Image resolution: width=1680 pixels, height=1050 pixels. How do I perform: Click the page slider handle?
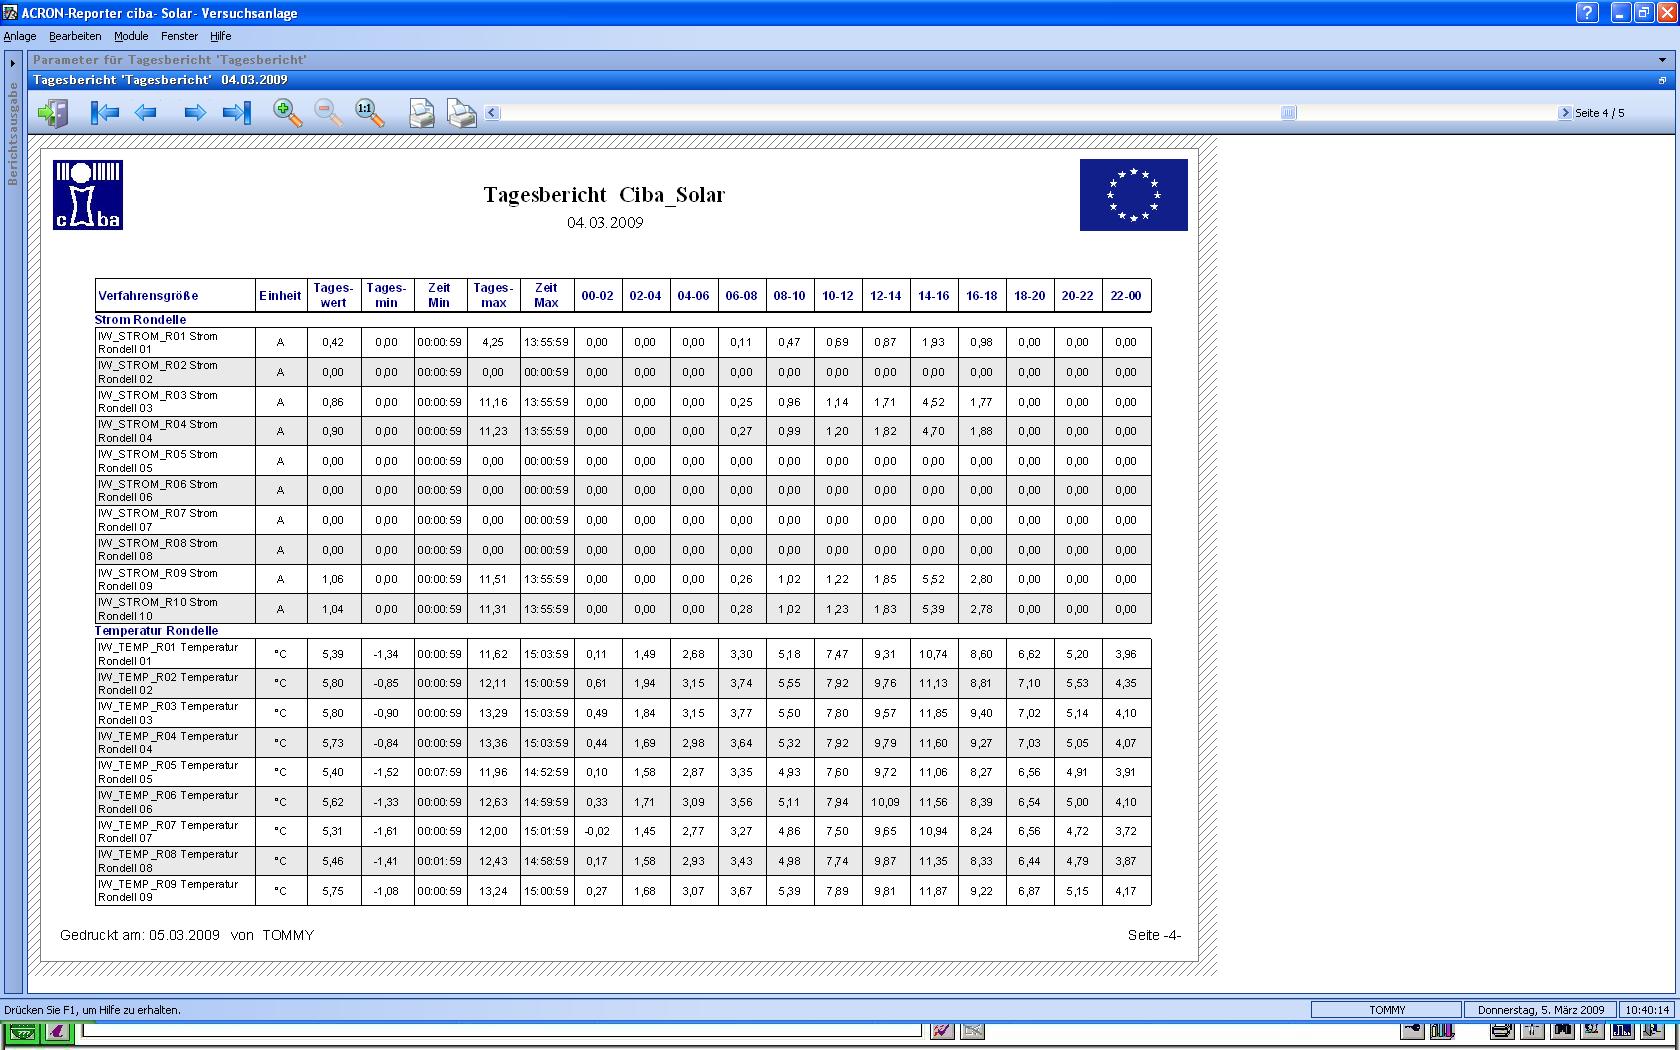click(1288, 113)
